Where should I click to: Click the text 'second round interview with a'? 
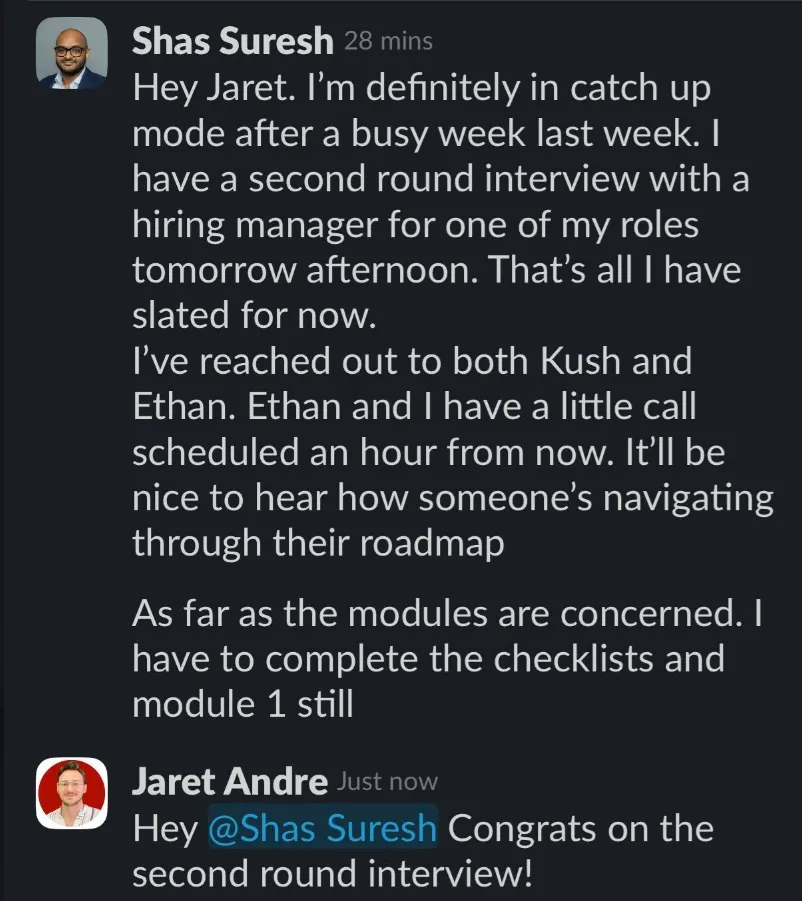coord(499,179)
